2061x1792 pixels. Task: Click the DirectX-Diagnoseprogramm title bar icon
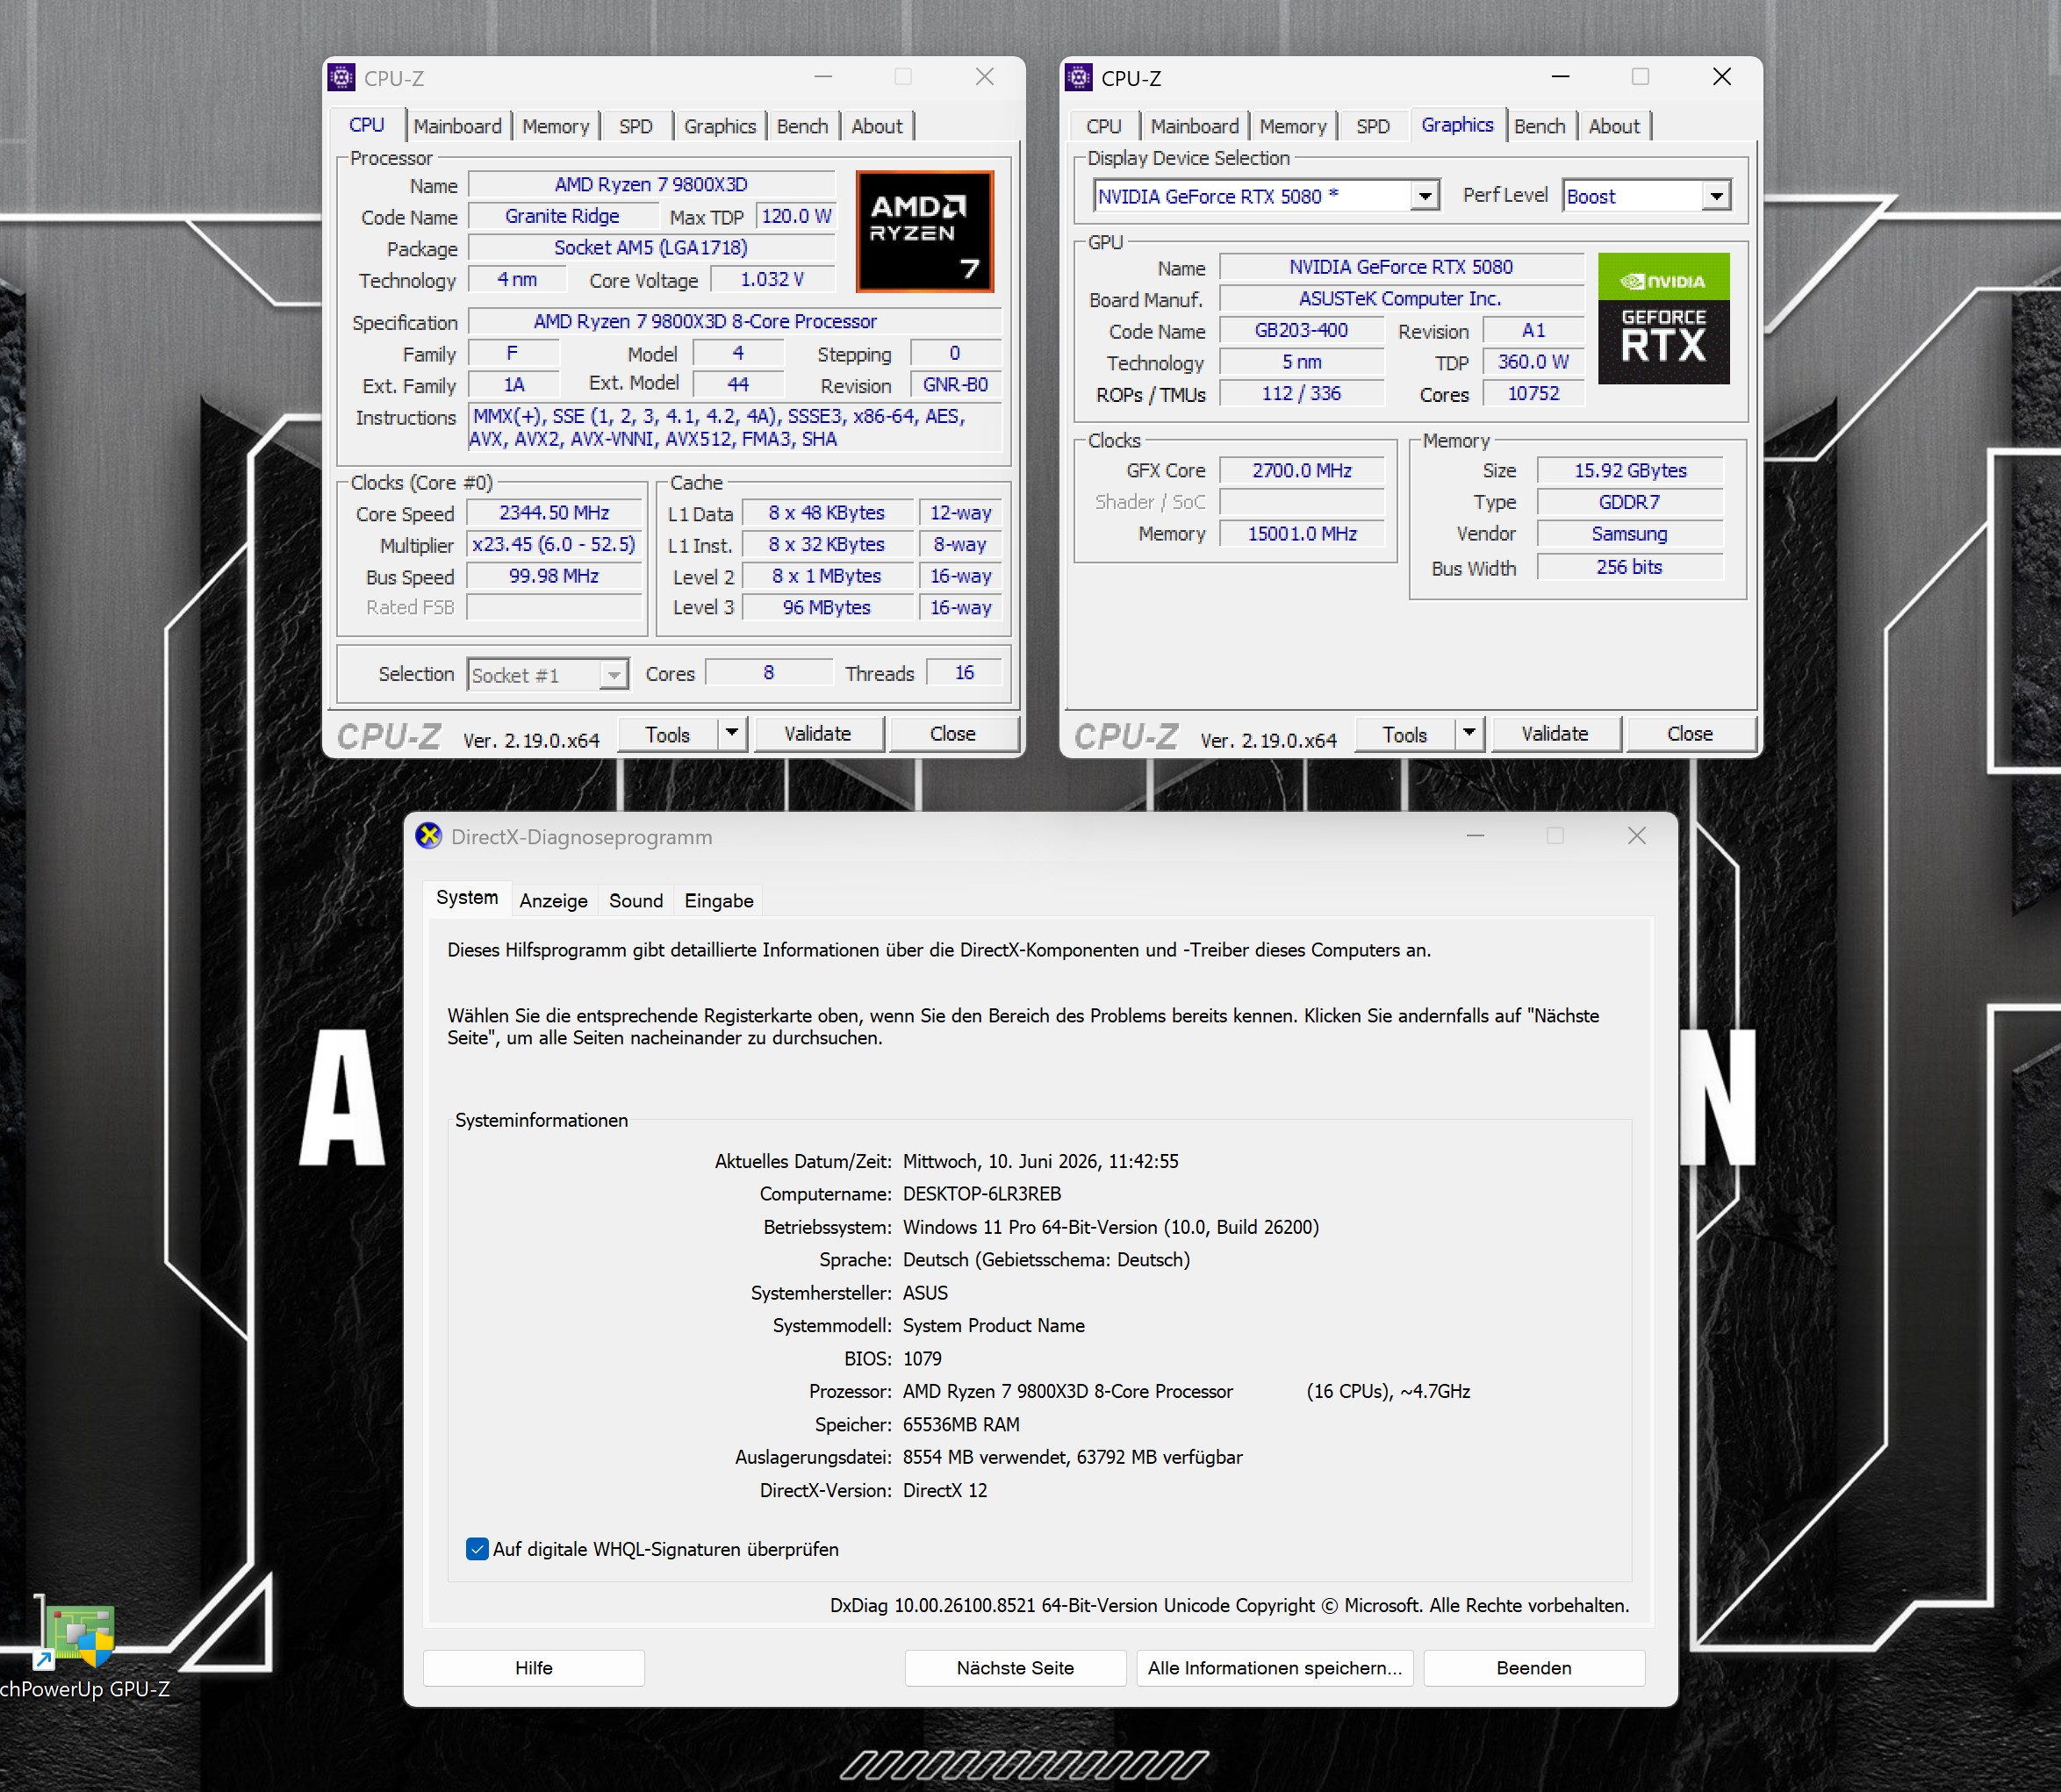pyautogui.click(x=429, y=836)
